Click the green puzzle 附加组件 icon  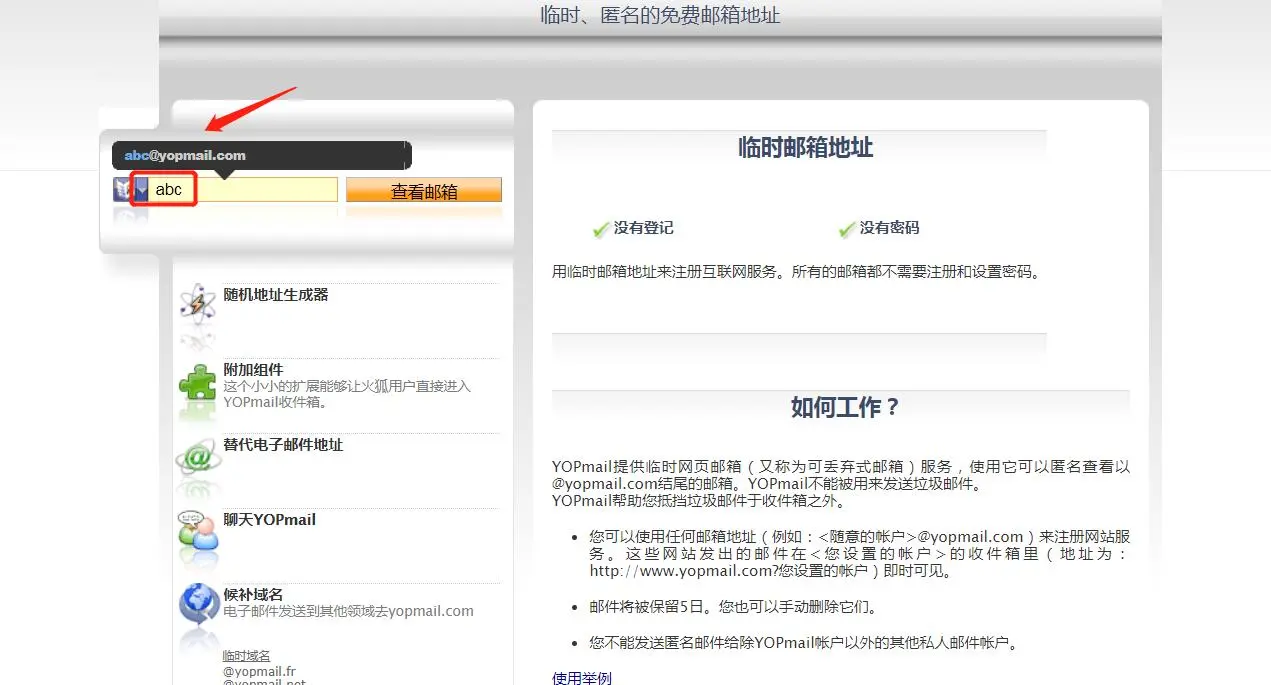tap(197, 381)
